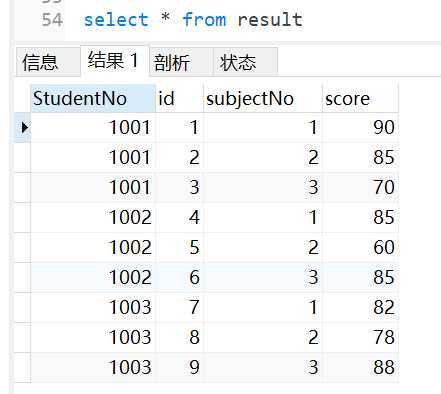
Task: Select subjectNo cell in row with id 7
Action: tap(263, 307)
